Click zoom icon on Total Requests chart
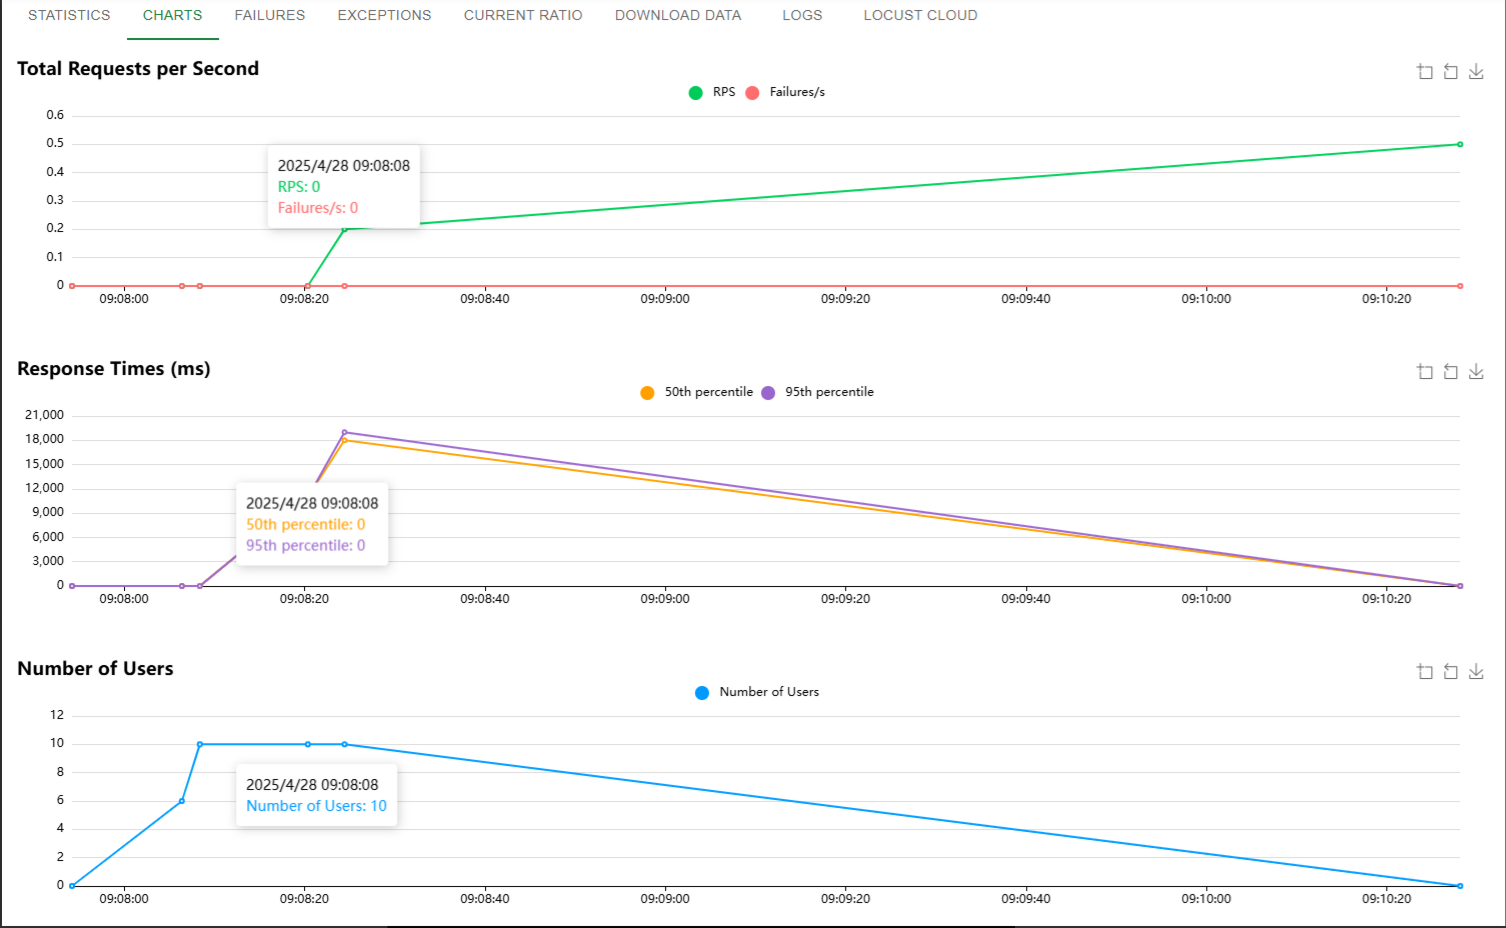Viewport: 1506px width, 928px height. click(x=1425, y=71)
